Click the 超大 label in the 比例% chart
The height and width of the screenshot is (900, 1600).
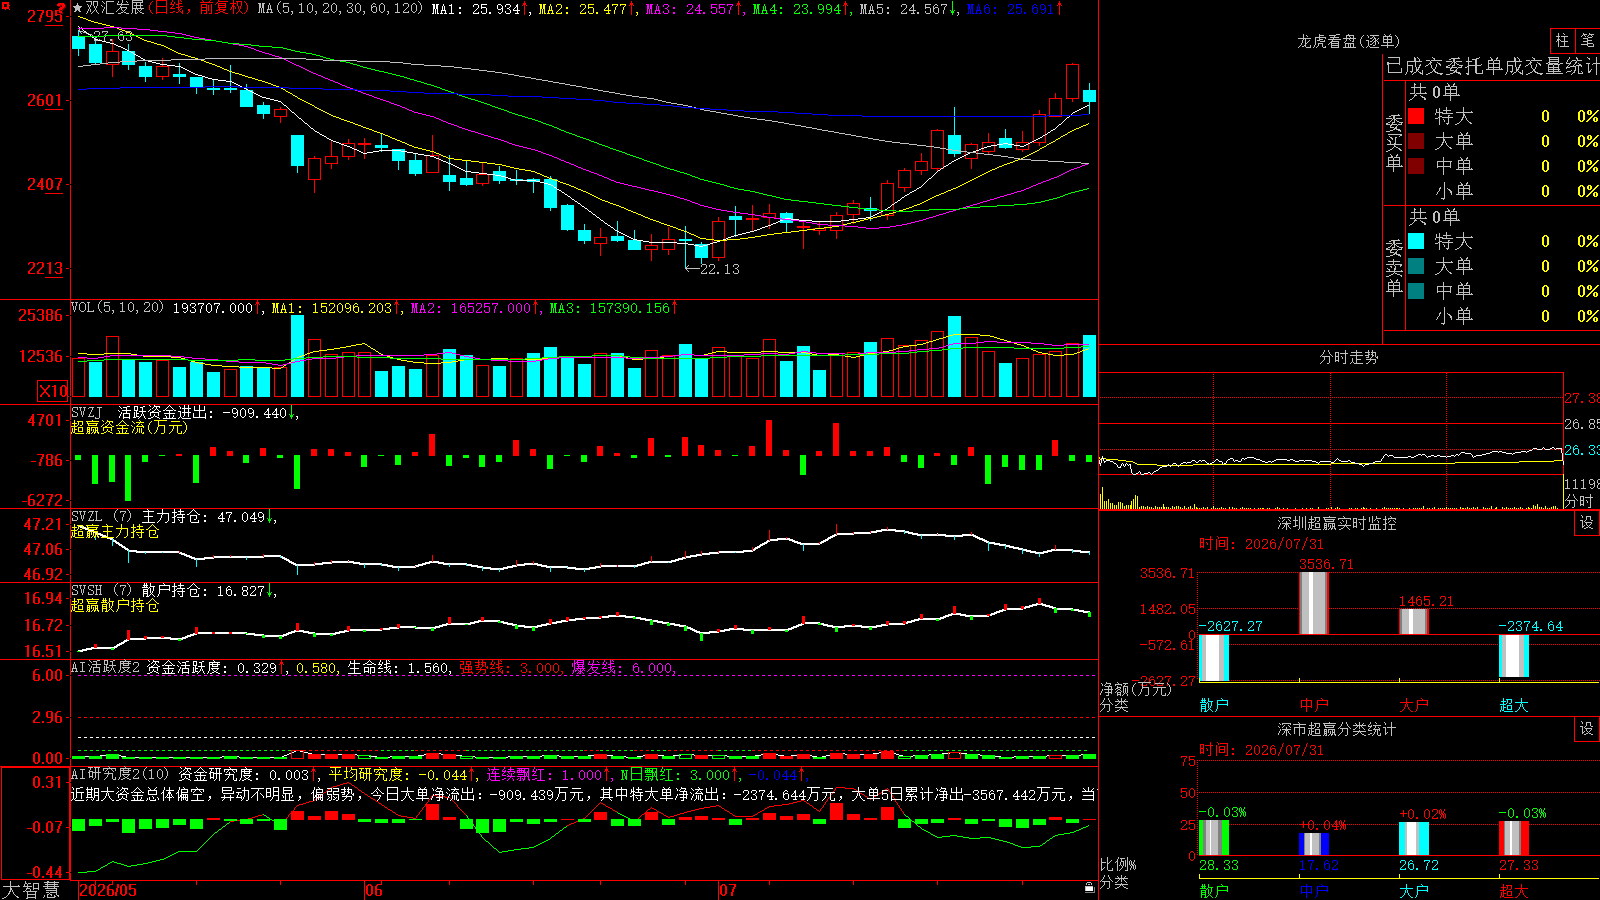[1514, 890]
